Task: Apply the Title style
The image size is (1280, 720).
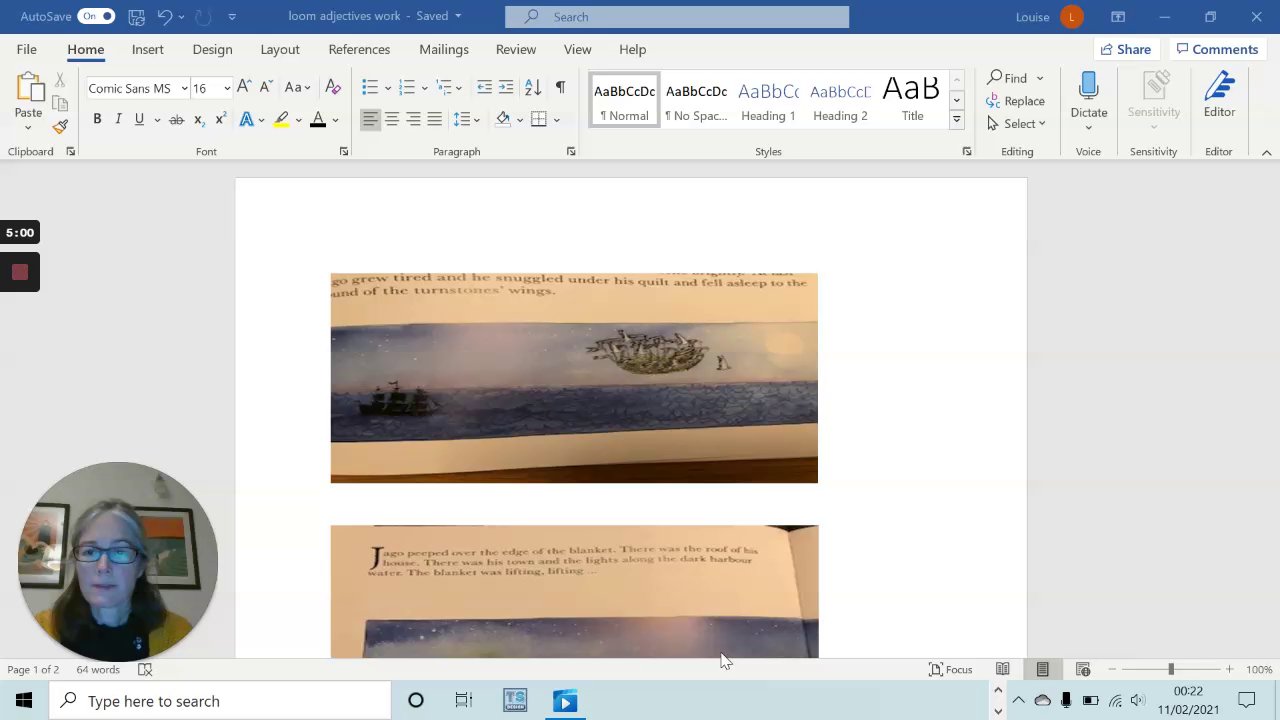Action: pos(912,100)
